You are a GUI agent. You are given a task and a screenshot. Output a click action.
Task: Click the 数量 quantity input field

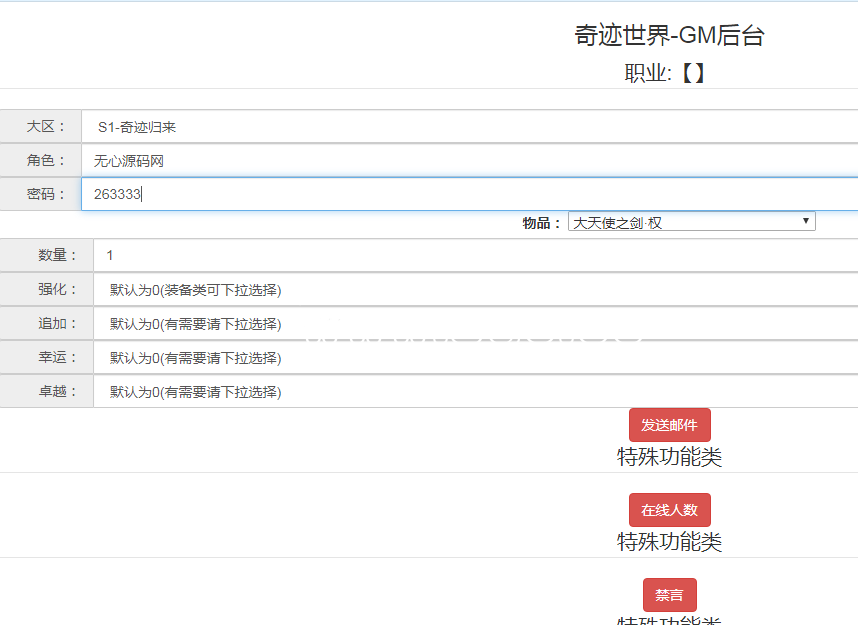[474, 256]
